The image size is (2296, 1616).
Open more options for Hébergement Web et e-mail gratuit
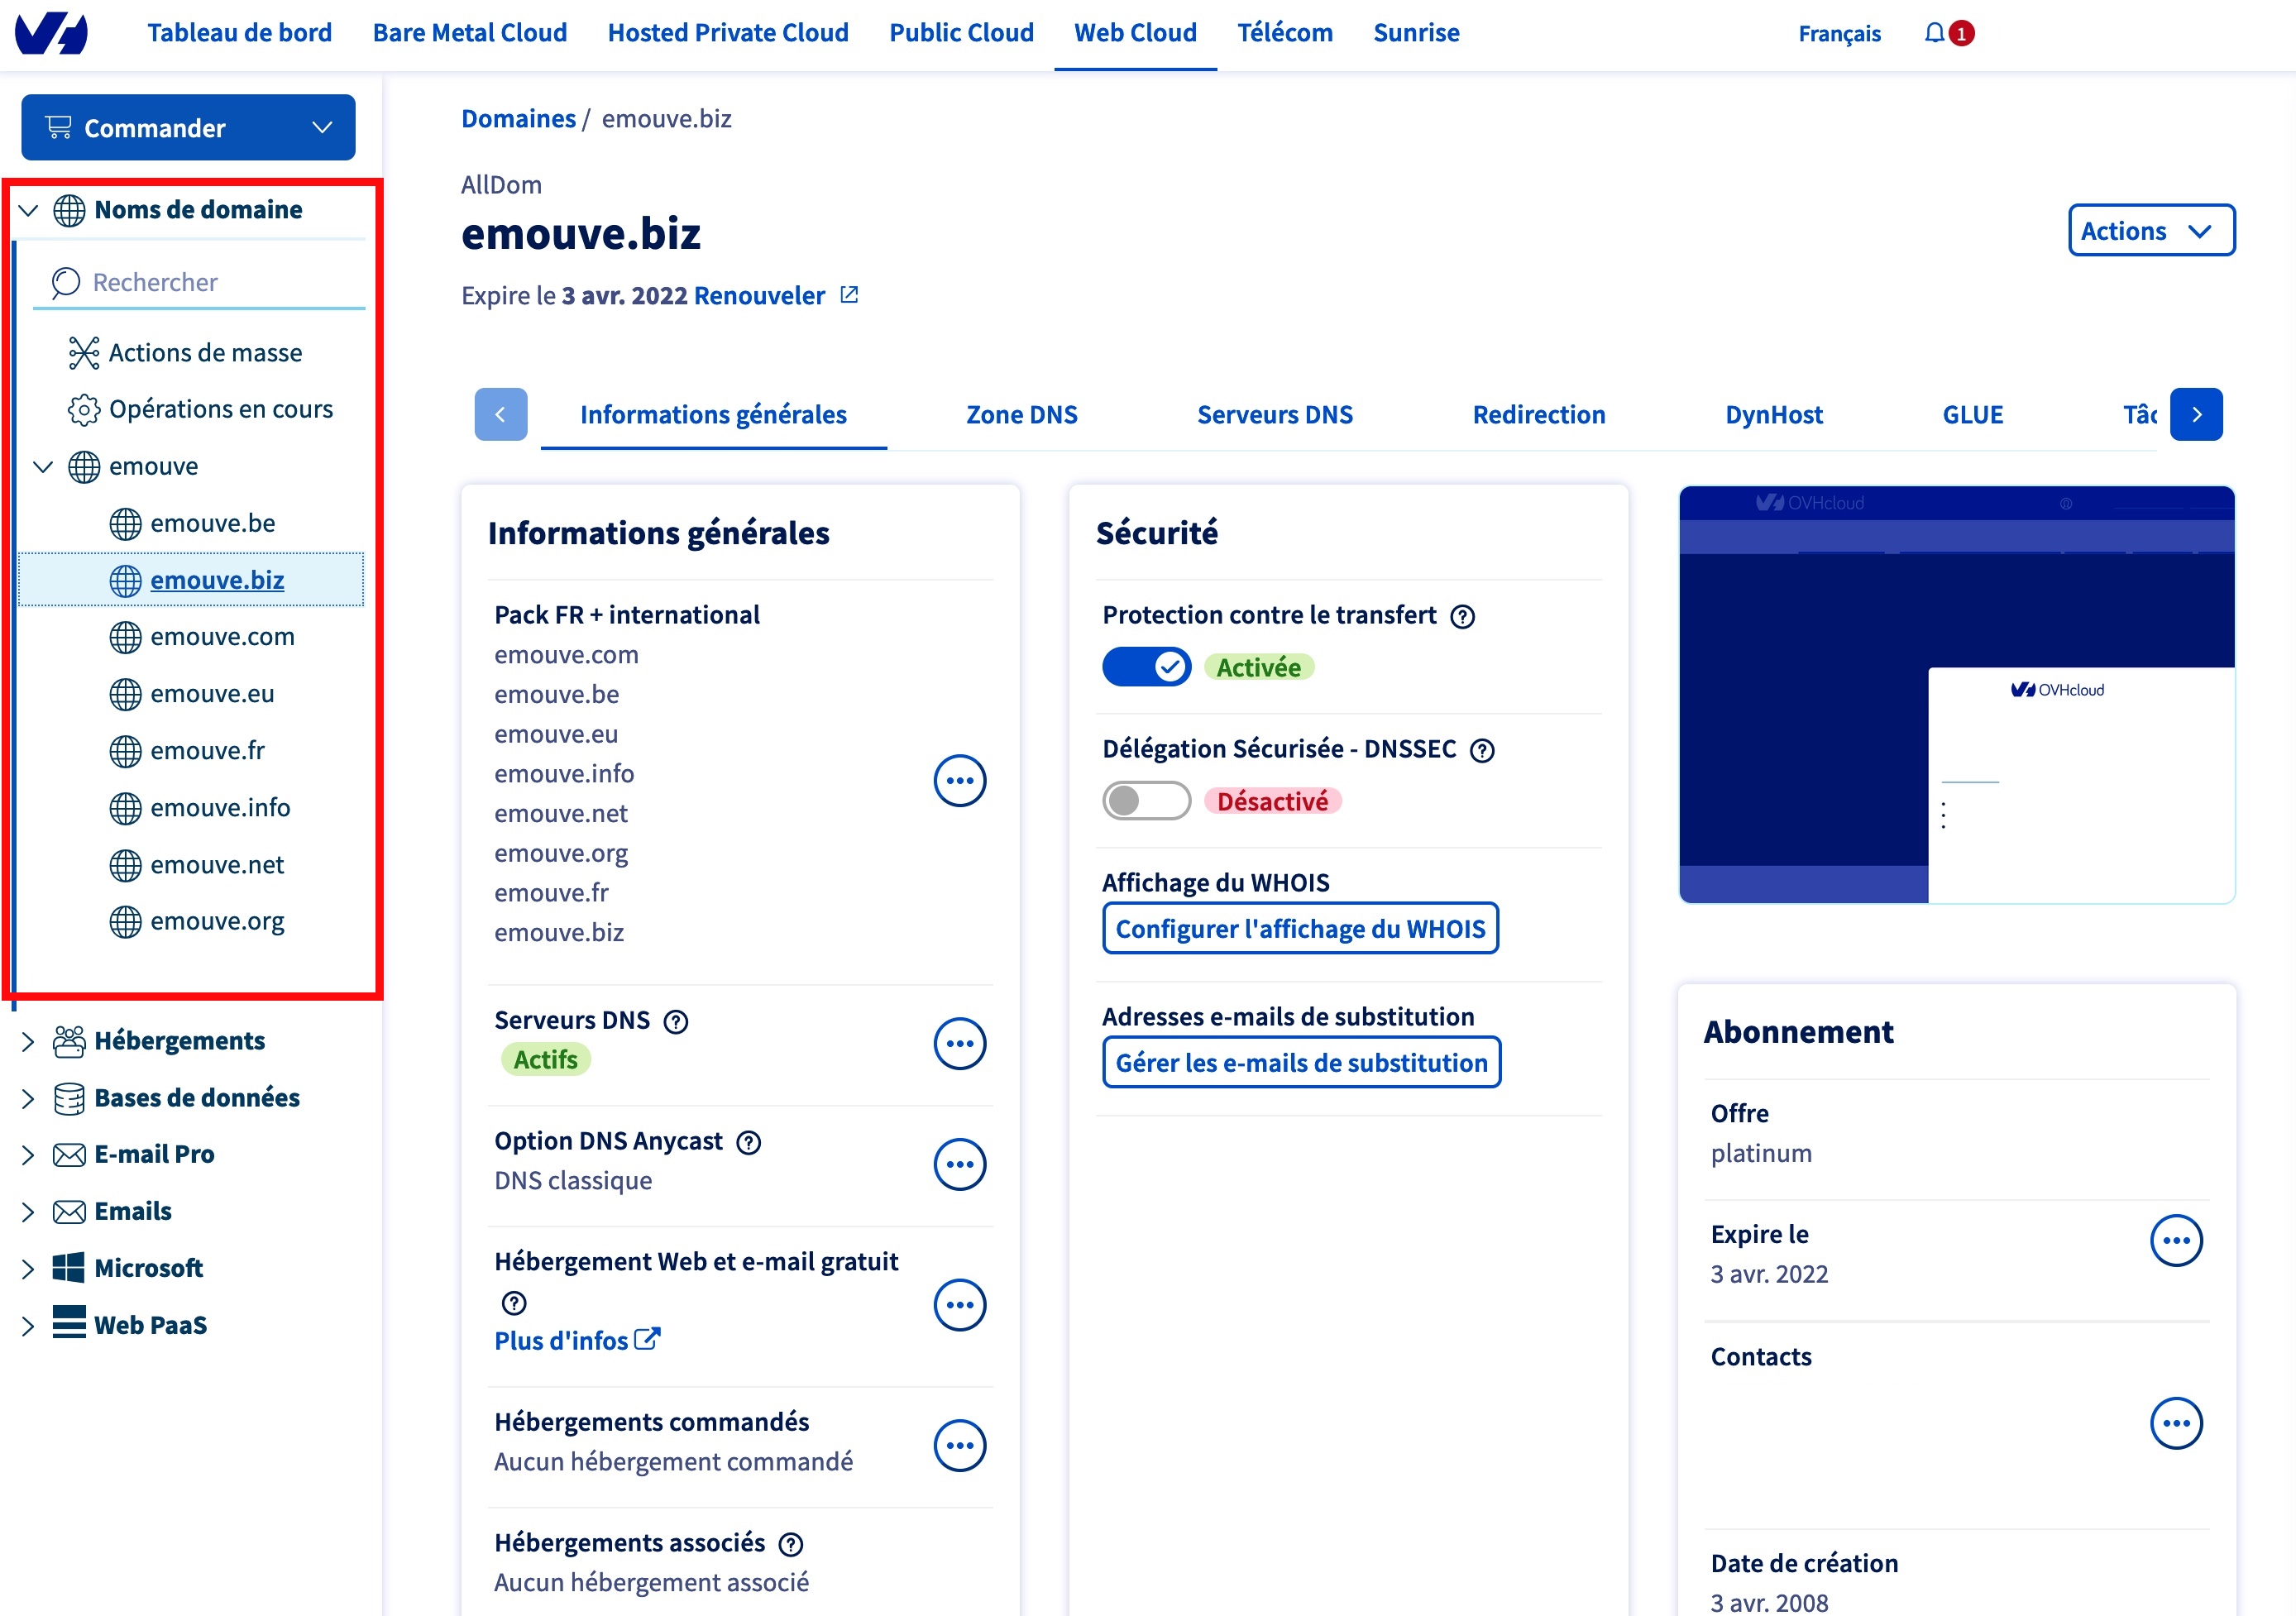[x=959, y=1304]
